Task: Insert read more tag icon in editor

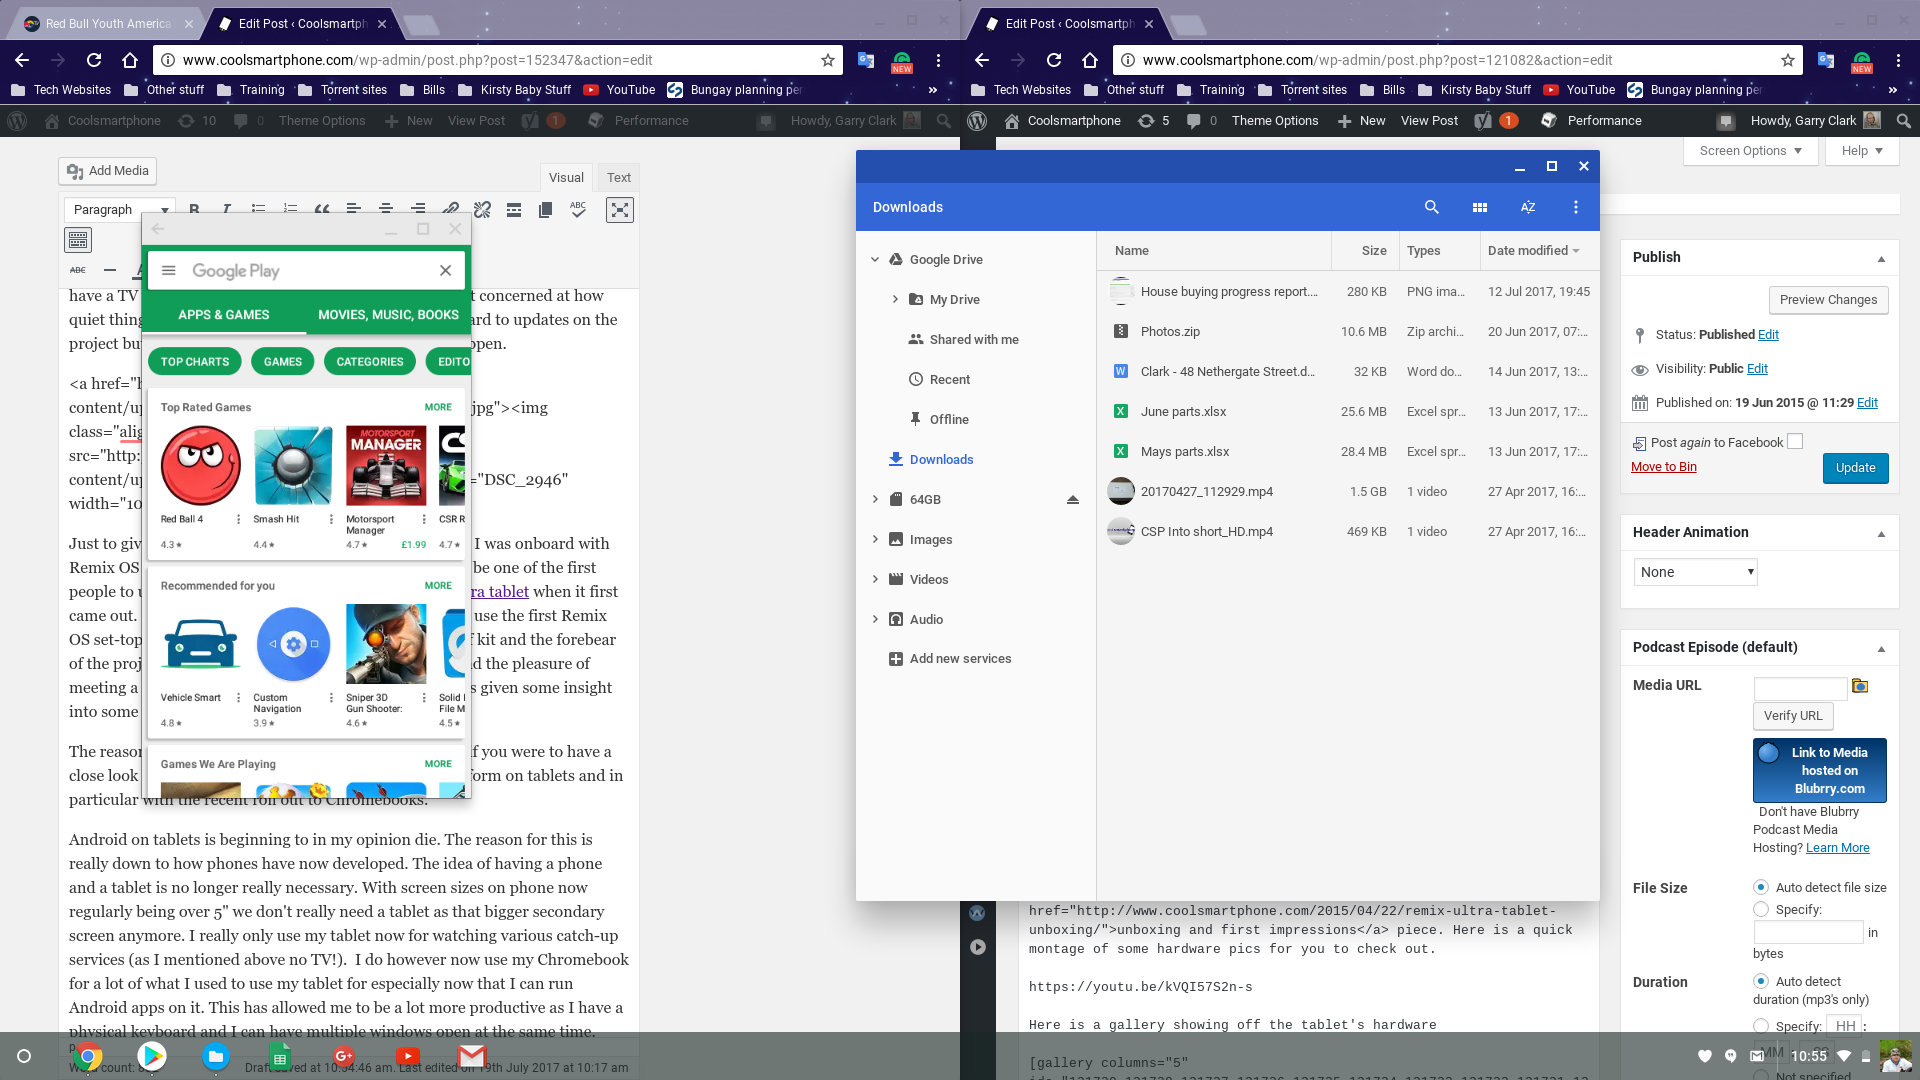Action: pos(514,209)
